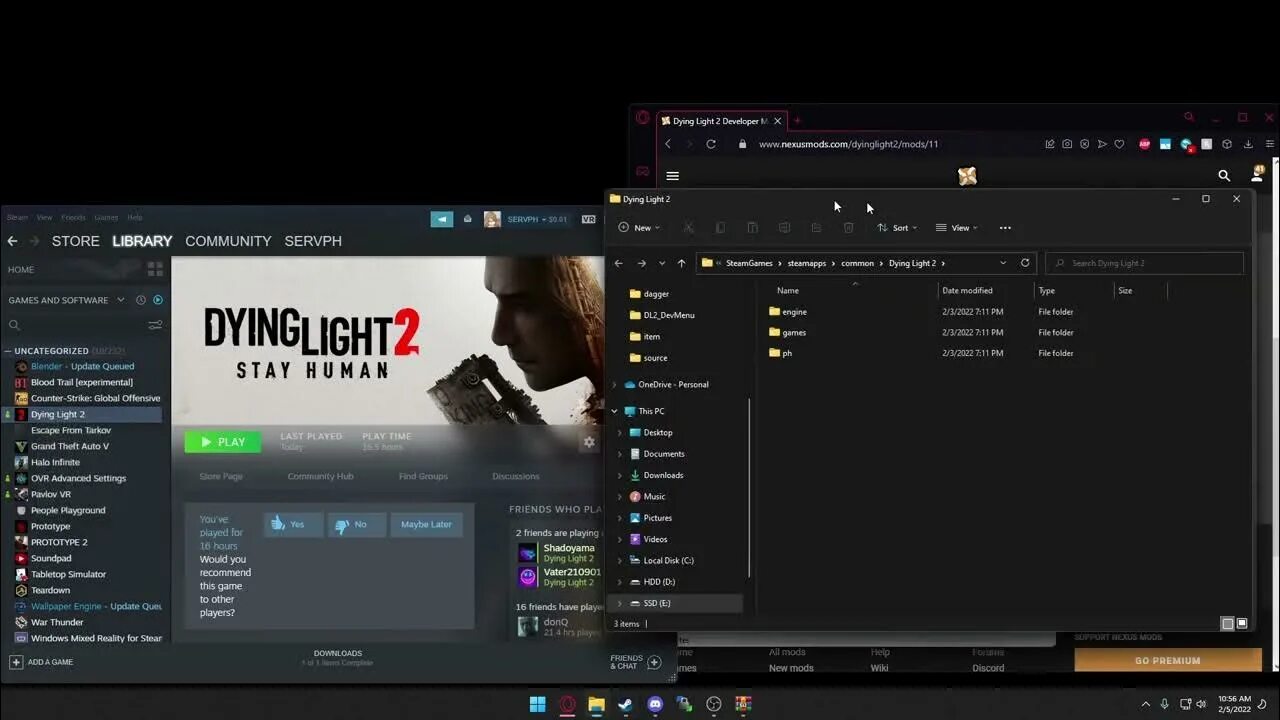Select the engine folder in File Explorer
The image size is (1280, 720).
coord(795,312)
